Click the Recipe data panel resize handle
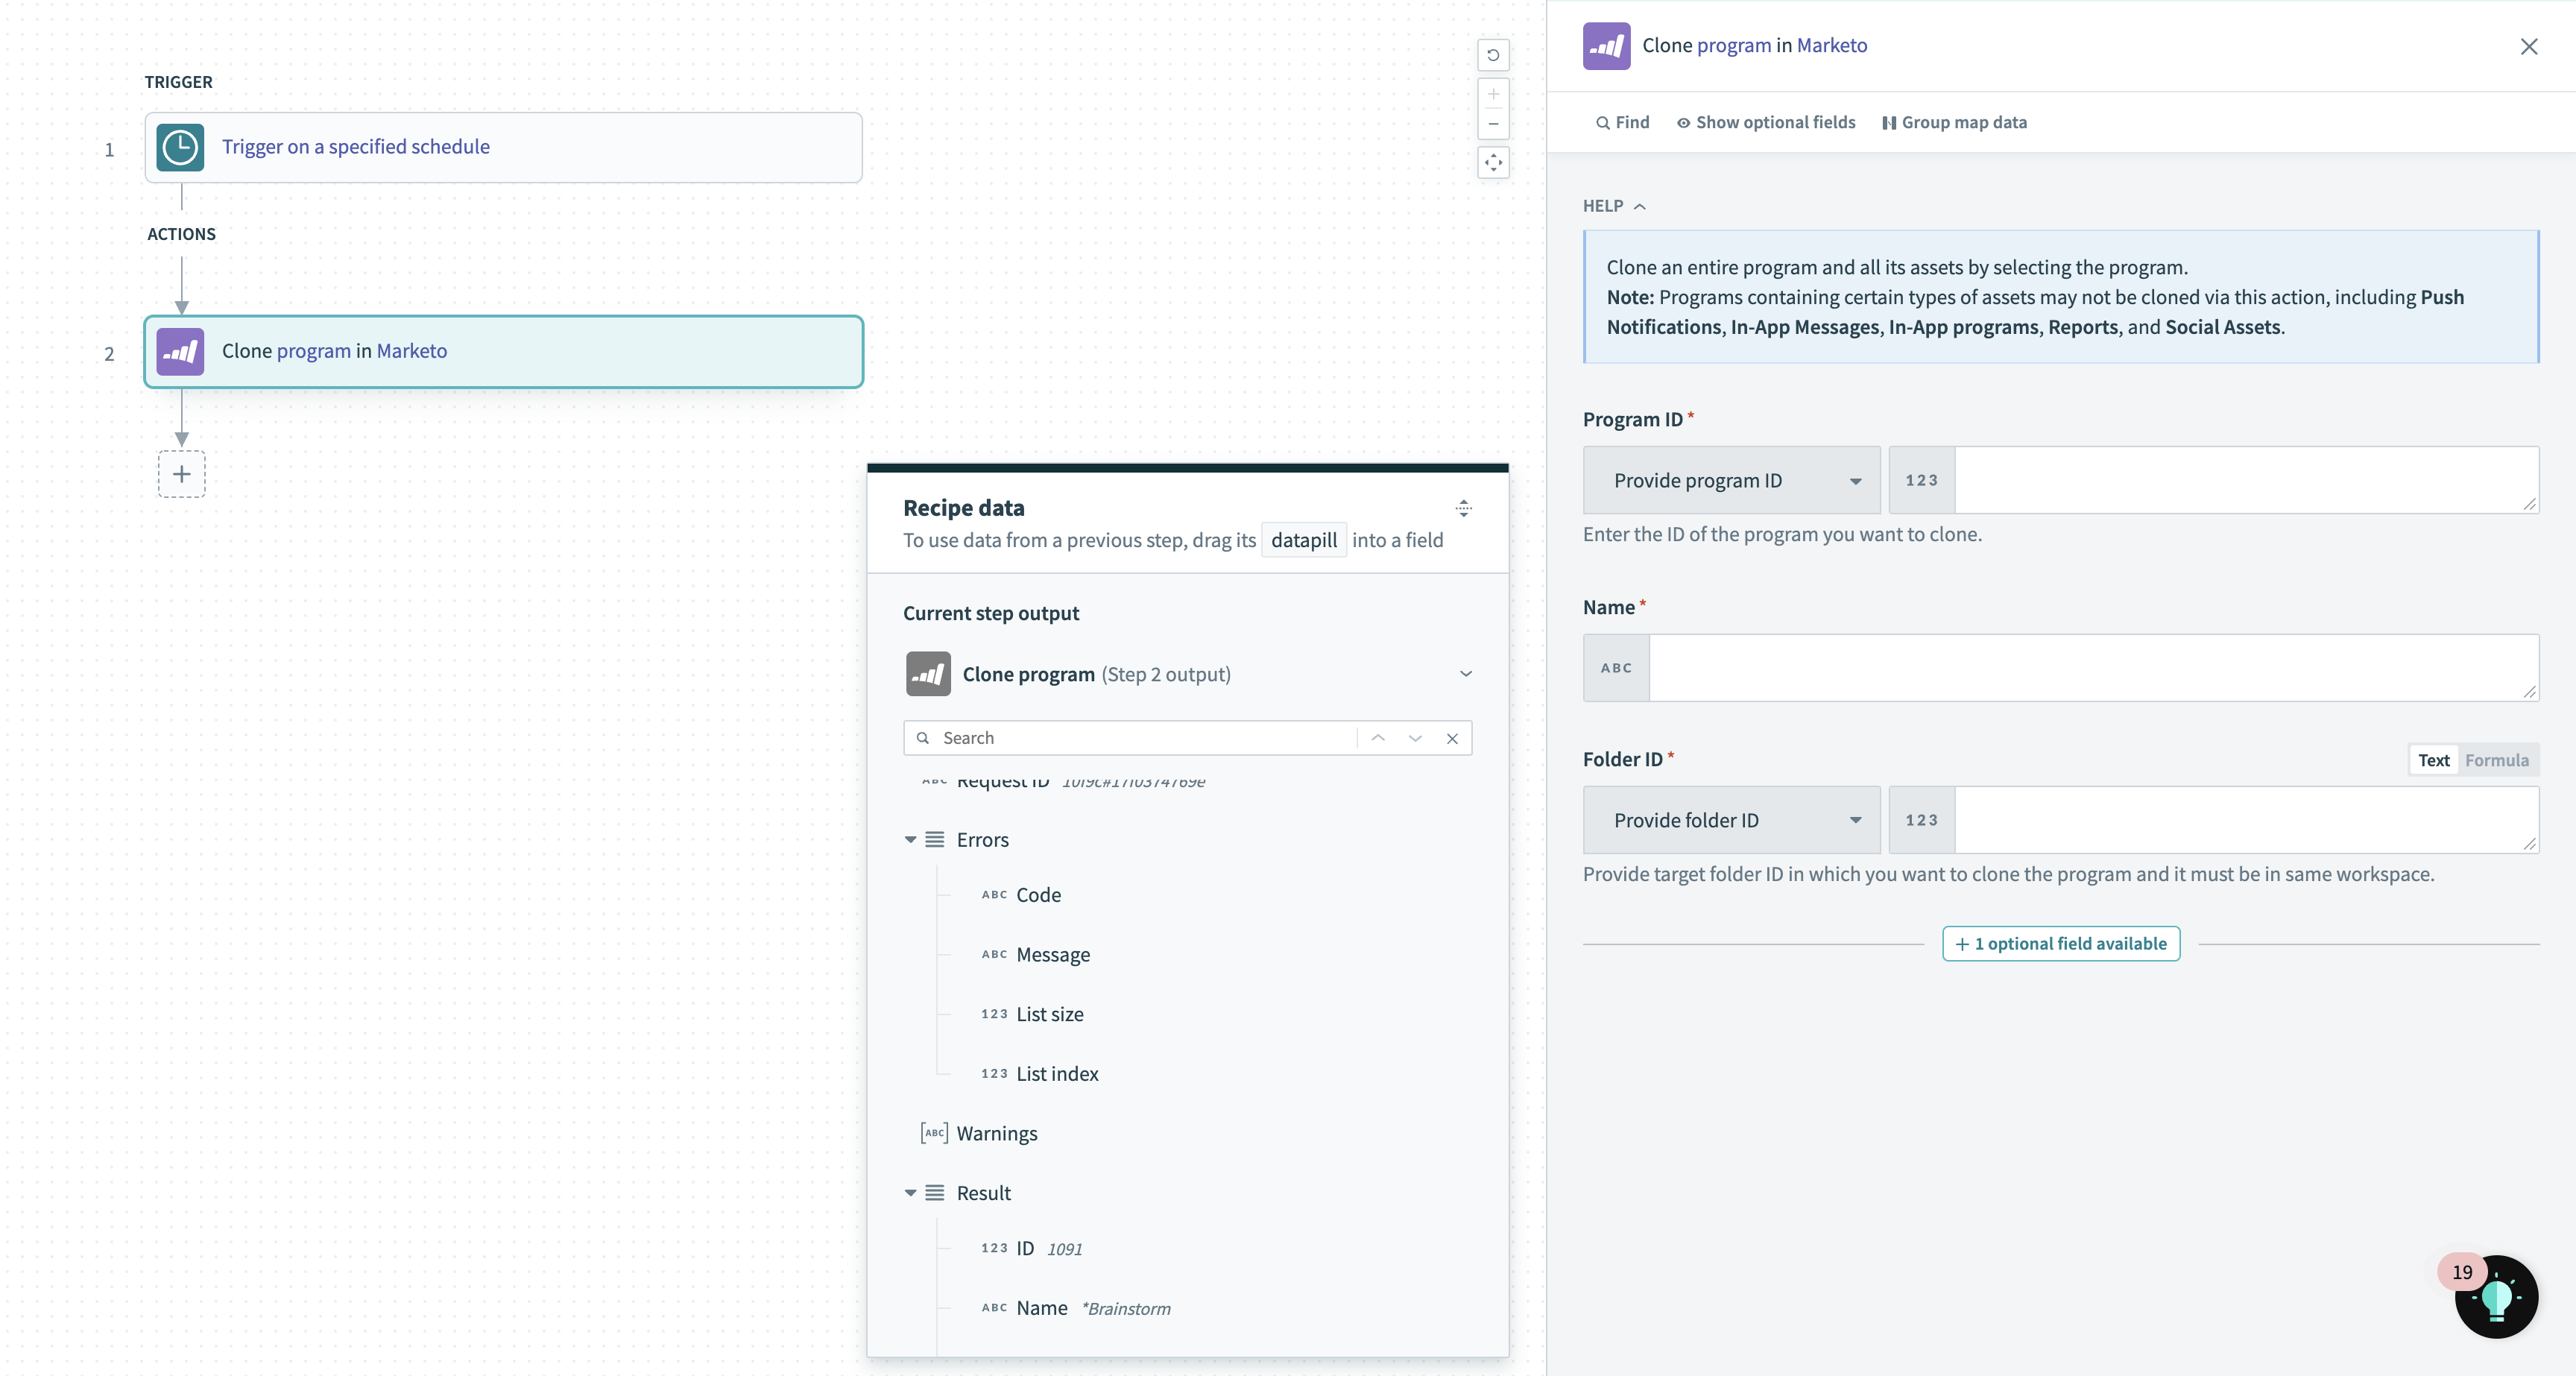 pyautogui.click(x=1463, y=508)
